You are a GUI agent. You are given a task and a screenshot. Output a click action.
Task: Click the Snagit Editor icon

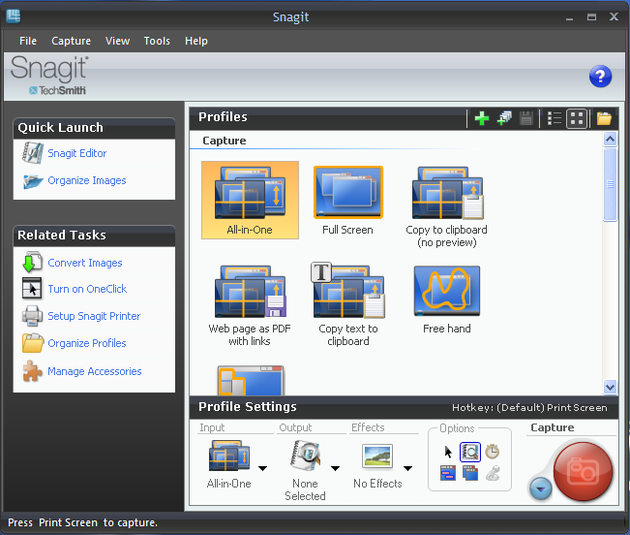point(33,153)
